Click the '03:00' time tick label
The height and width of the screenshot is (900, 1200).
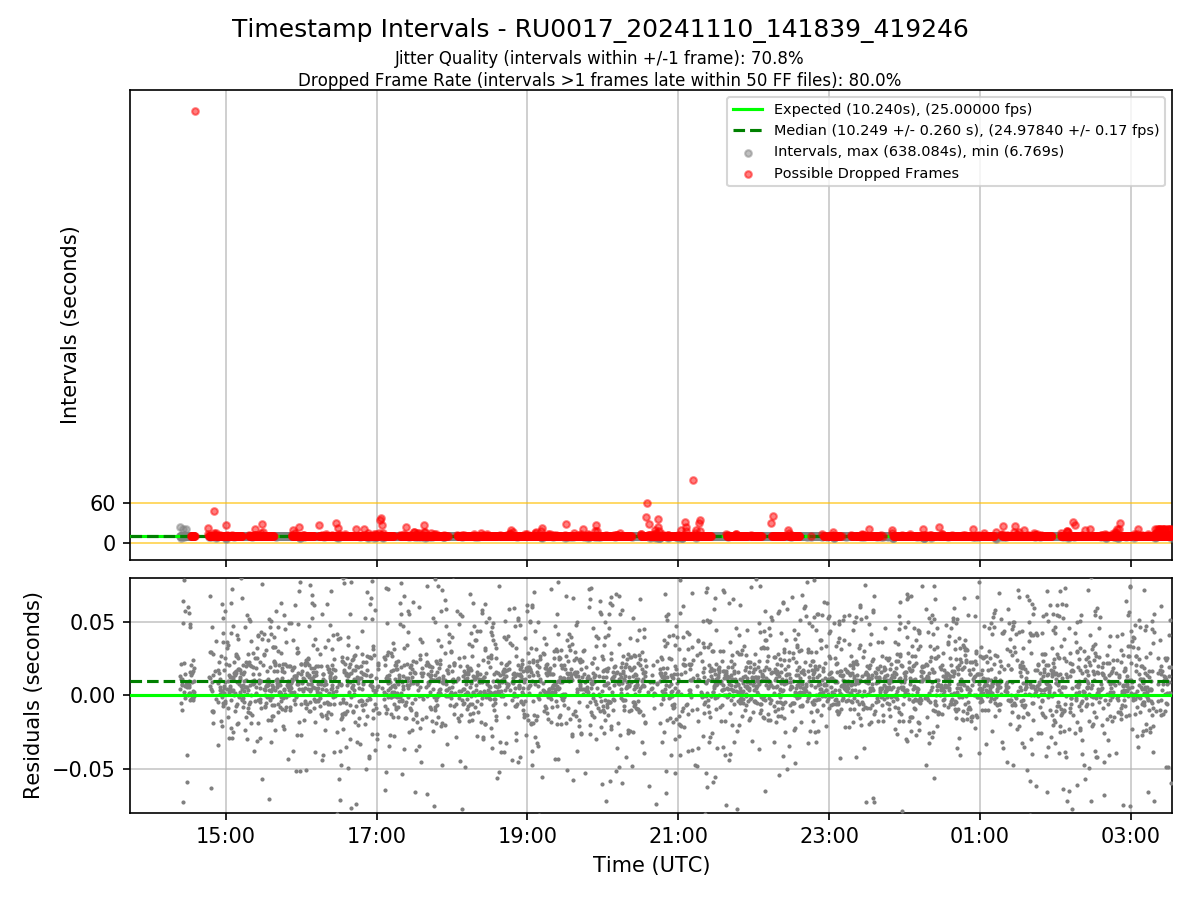tap(1131, 834)
